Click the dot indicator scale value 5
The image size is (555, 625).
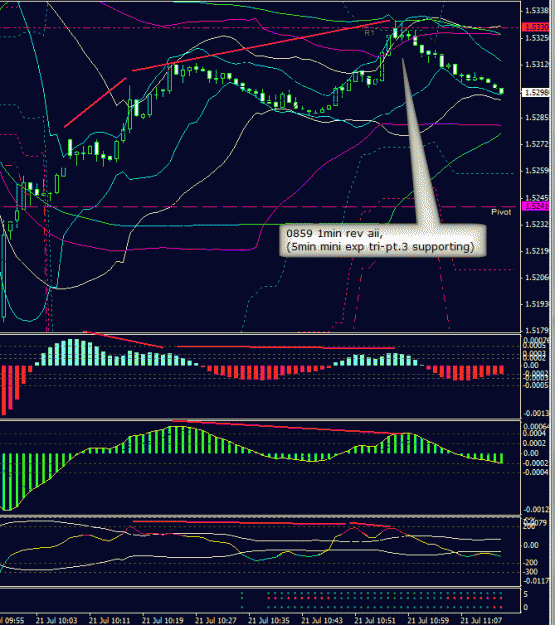click(x=525, y=594)
